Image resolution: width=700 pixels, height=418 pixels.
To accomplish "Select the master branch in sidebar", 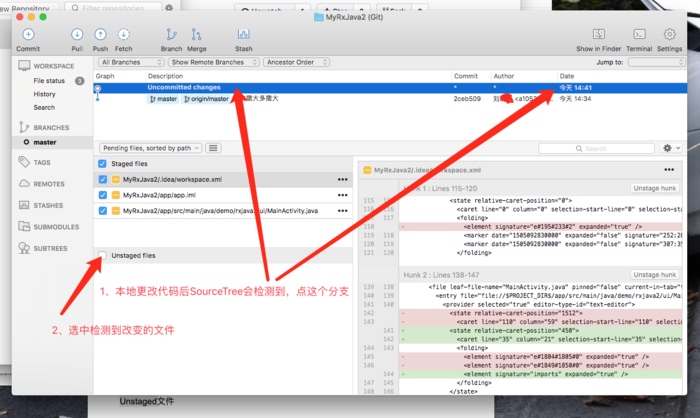I will [45, 142].
